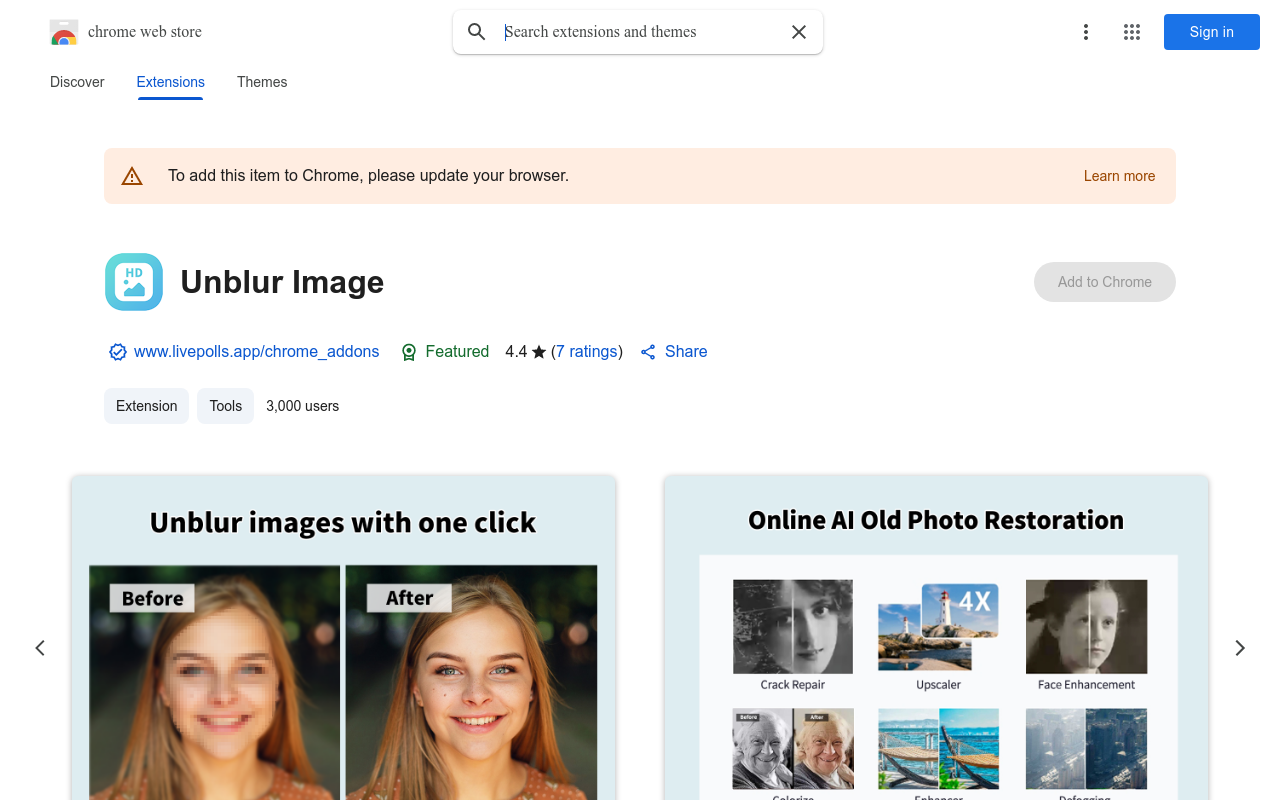This screenshot has width=1280, height=800.
Task: Go to previous screenshot with left arrow
Action: [40, 648]
